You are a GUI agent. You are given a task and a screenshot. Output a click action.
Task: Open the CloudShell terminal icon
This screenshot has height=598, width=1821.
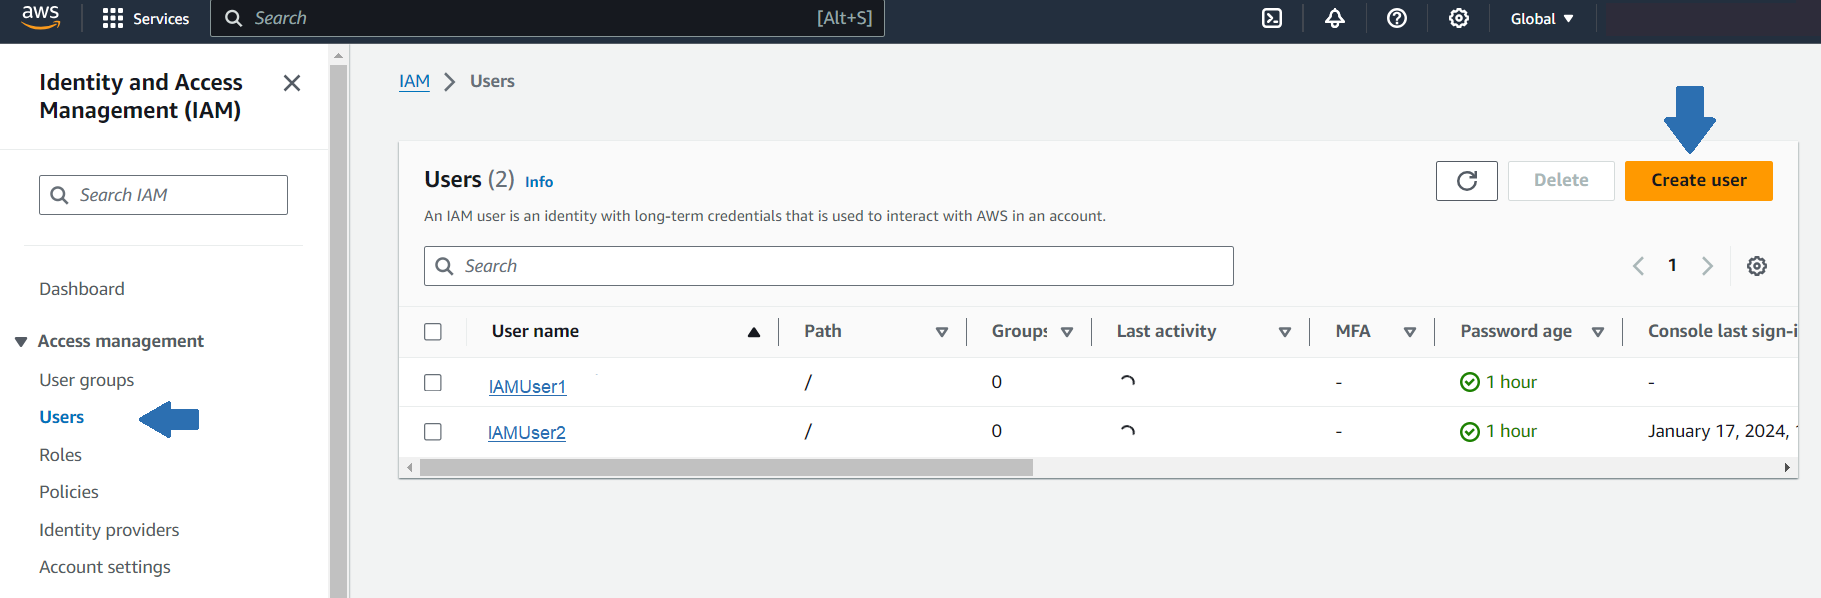(x=1272, y=18)
